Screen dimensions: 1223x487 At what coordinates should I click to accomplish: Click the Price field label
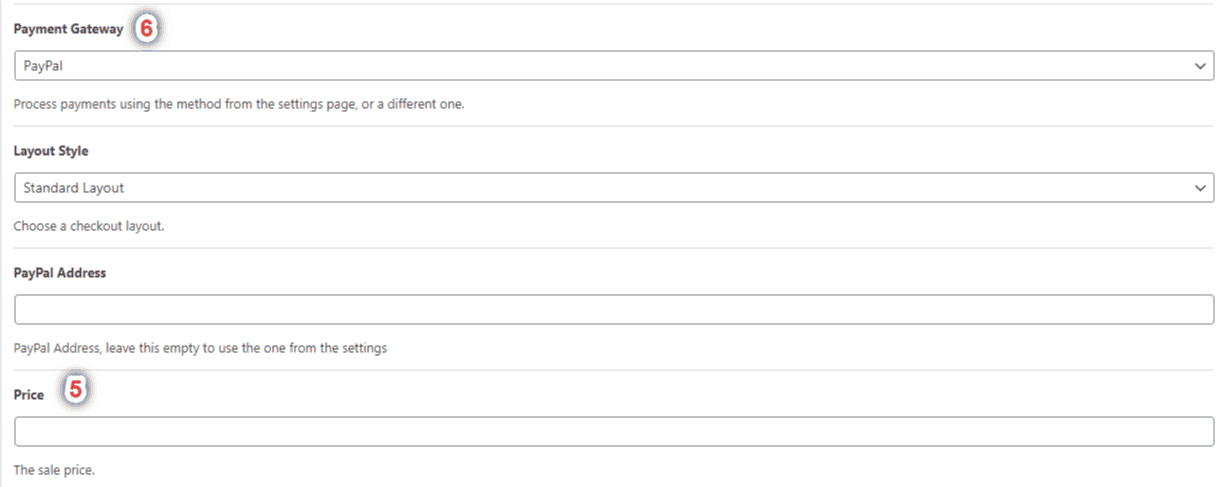(x=29, y=395)
